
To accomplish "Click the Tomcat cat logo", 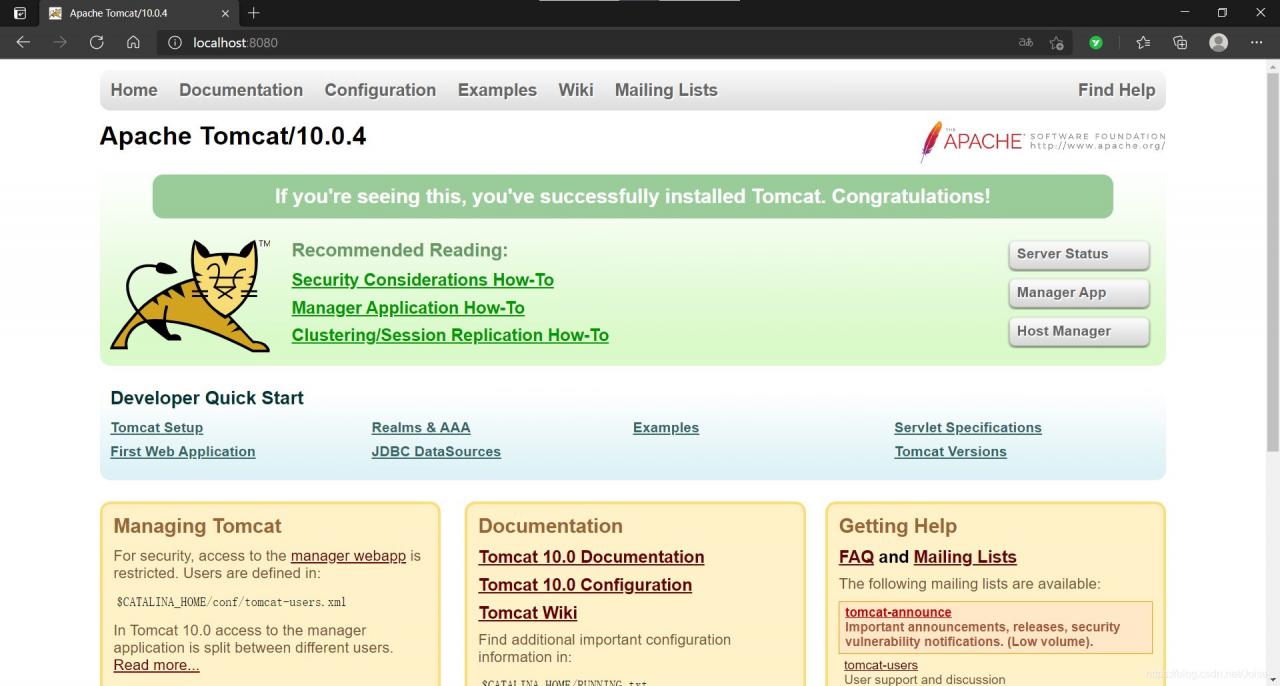I will [x=191, y=295].
